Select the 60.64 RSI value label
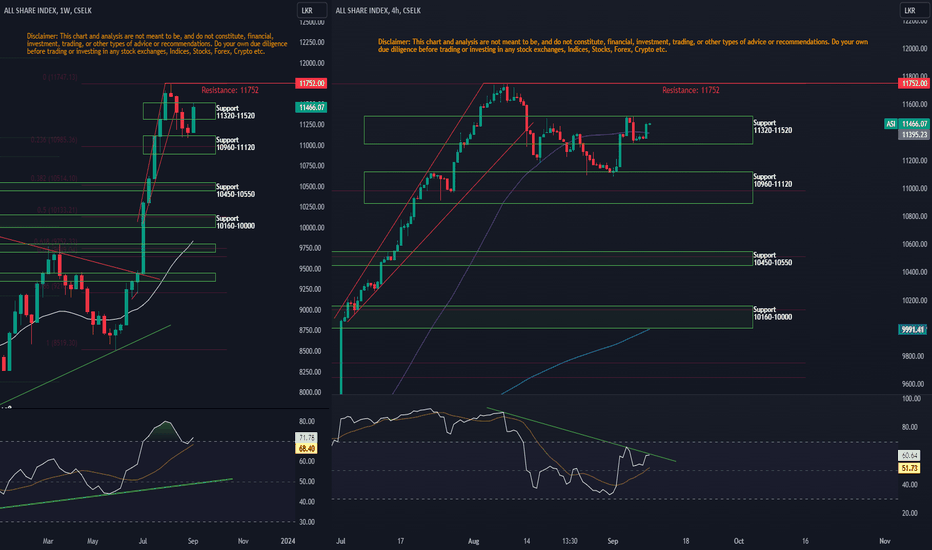Image resolution: width=932 pixels, height=550 pixels. pyautogui.click(x=909, y=455)
